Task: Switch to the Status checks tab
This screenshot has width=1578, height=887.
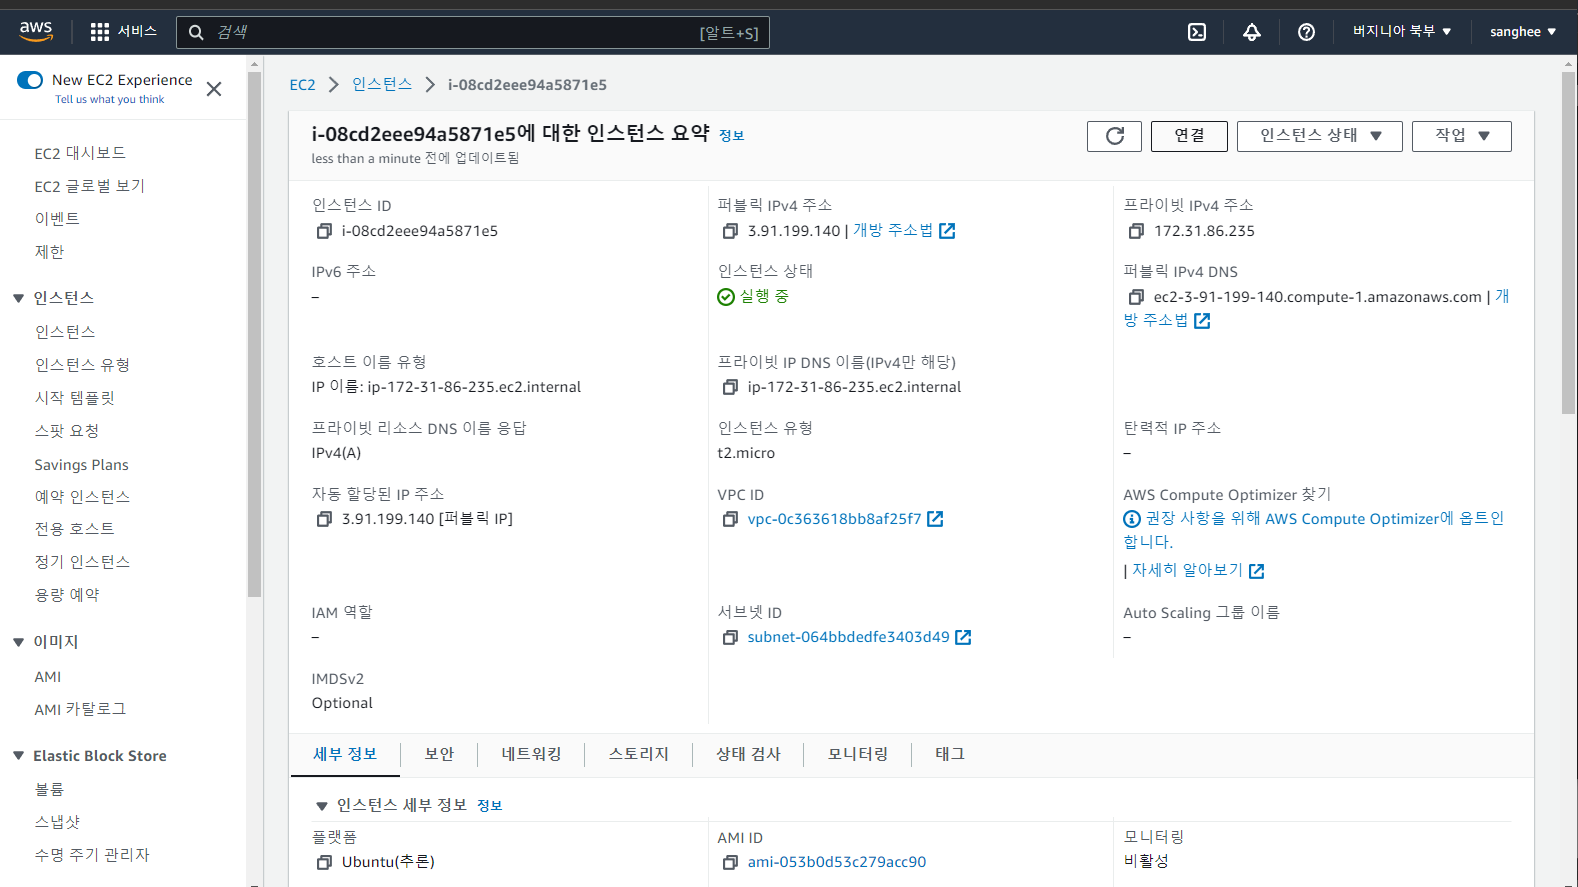Action: tap(748, 754)
